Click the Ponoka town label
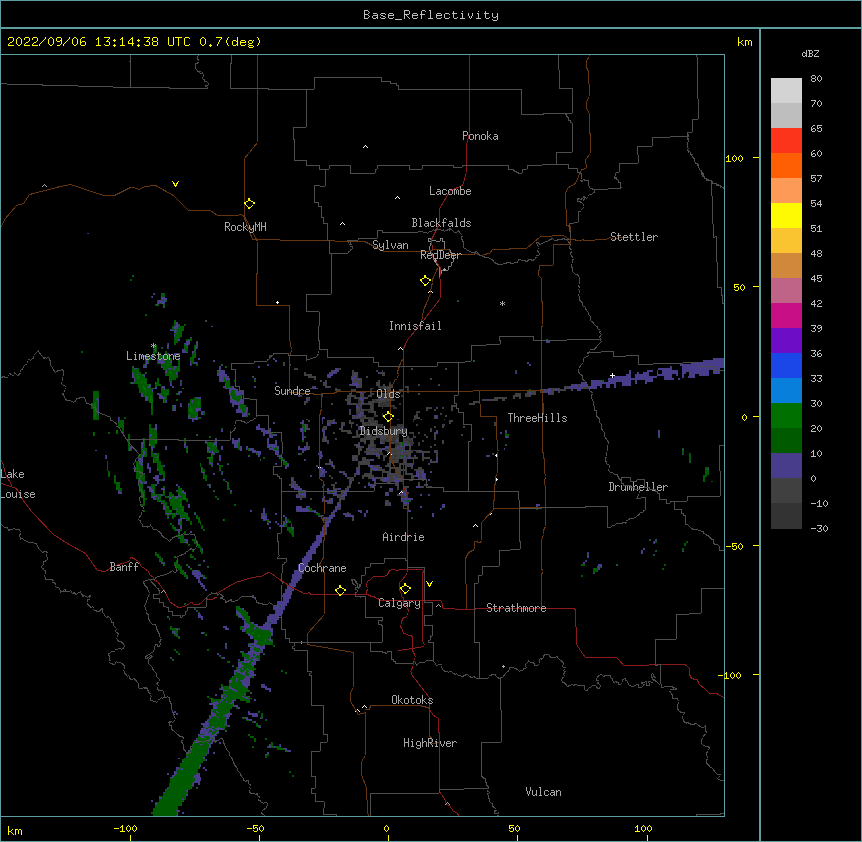 480,136
